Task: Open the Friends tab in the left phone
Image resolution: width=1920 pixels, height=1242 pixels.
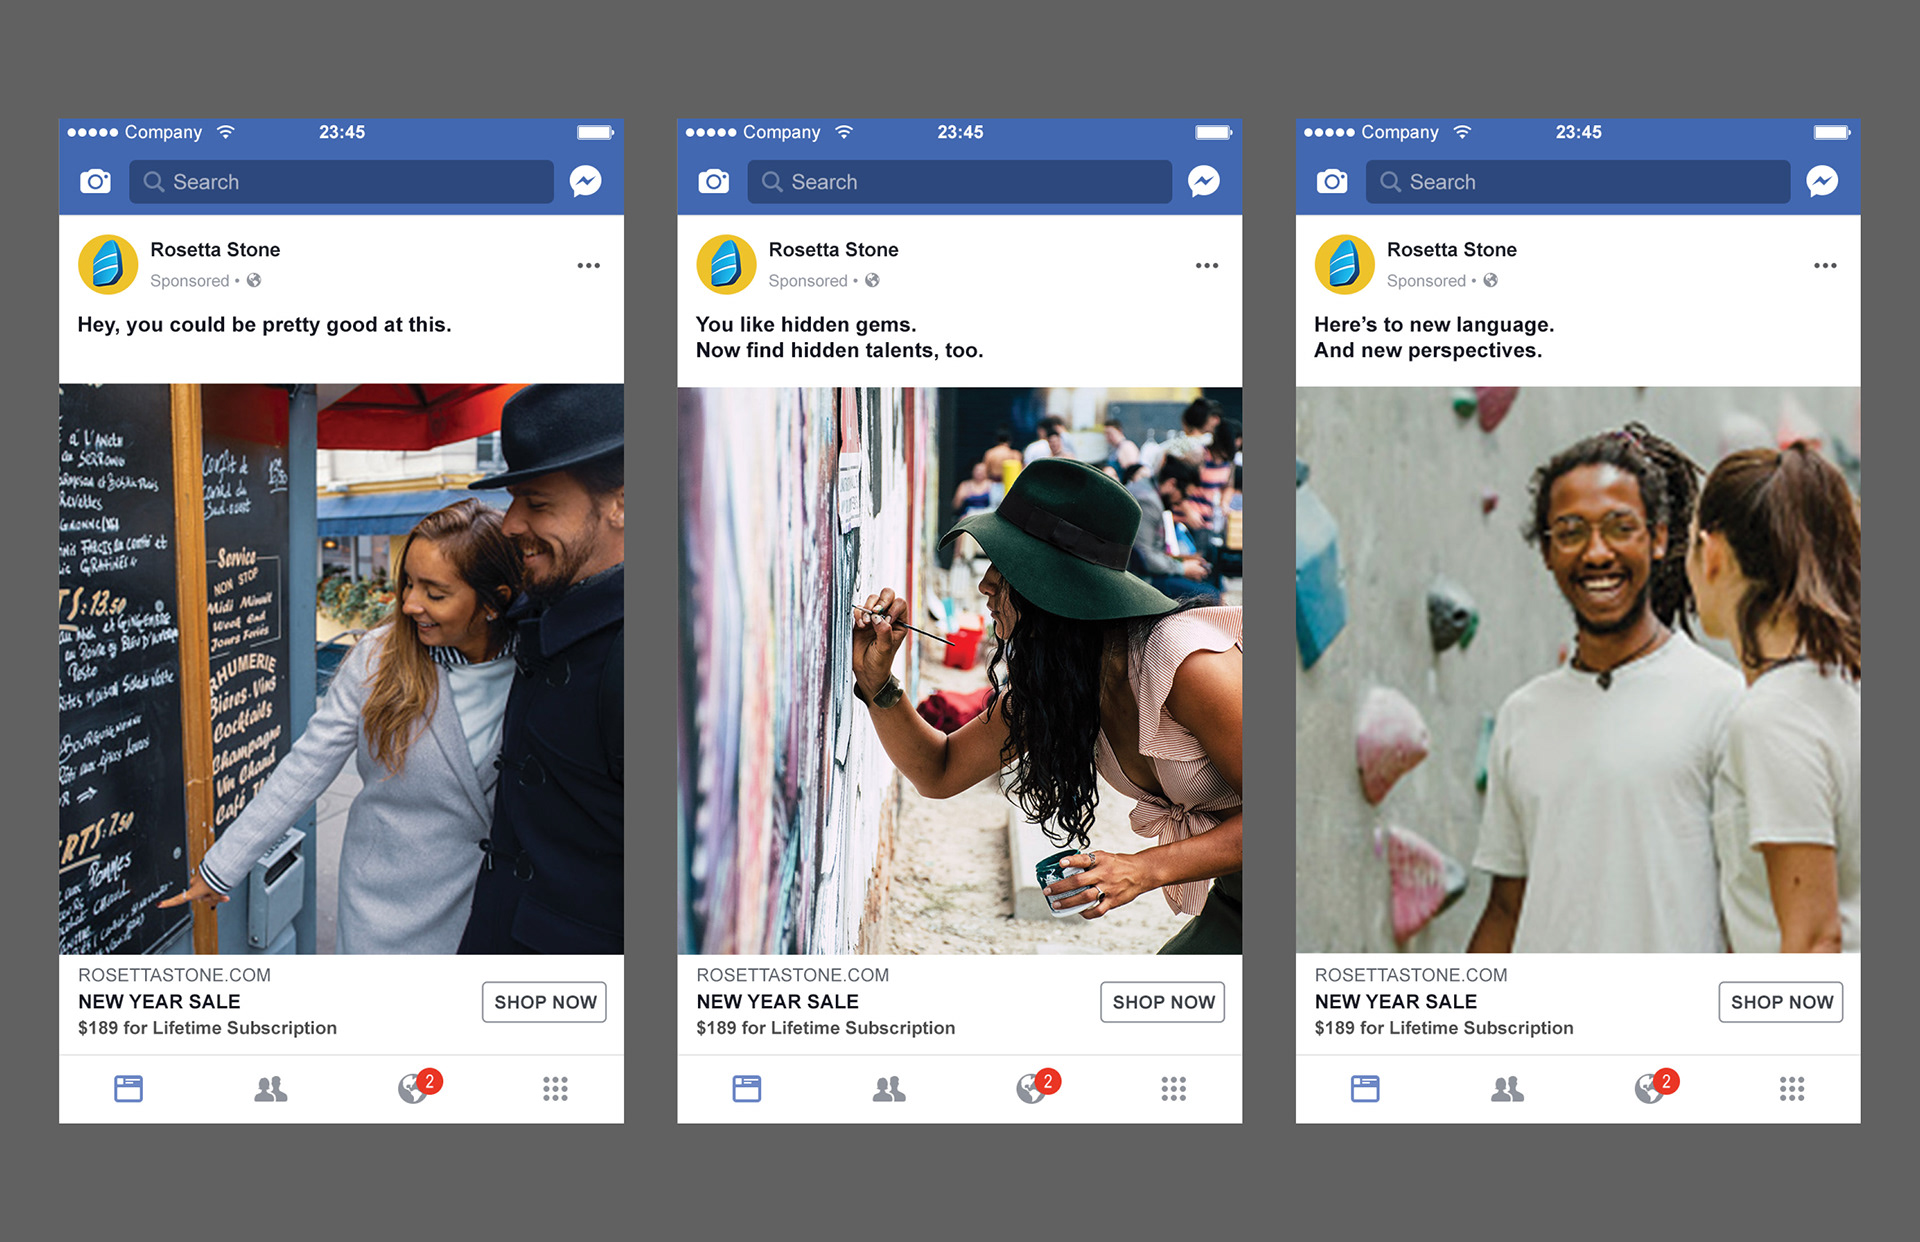Action: pos(271,1089)
